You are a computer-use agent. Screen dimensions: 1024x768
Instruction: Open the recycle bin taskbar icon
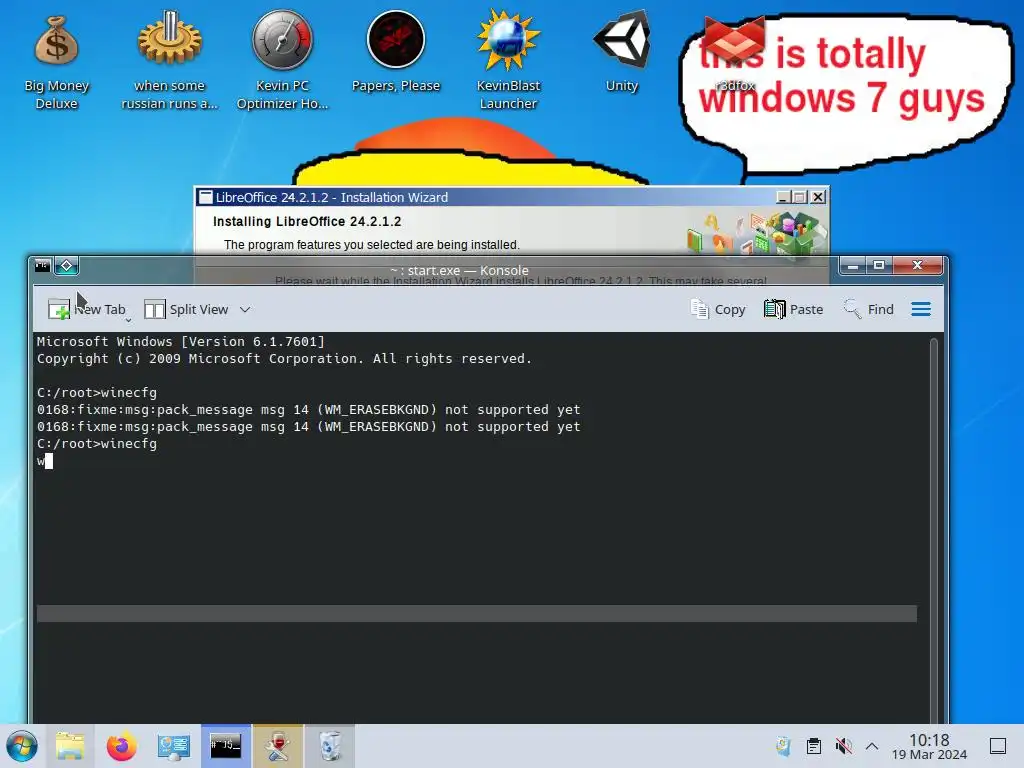coord(330,746)
